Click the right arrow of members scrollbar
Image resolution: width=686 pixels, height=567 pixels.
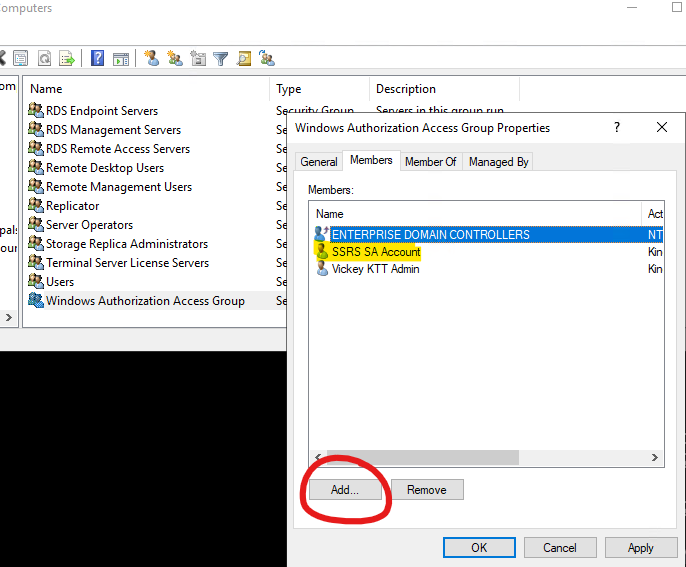(654, 458)
